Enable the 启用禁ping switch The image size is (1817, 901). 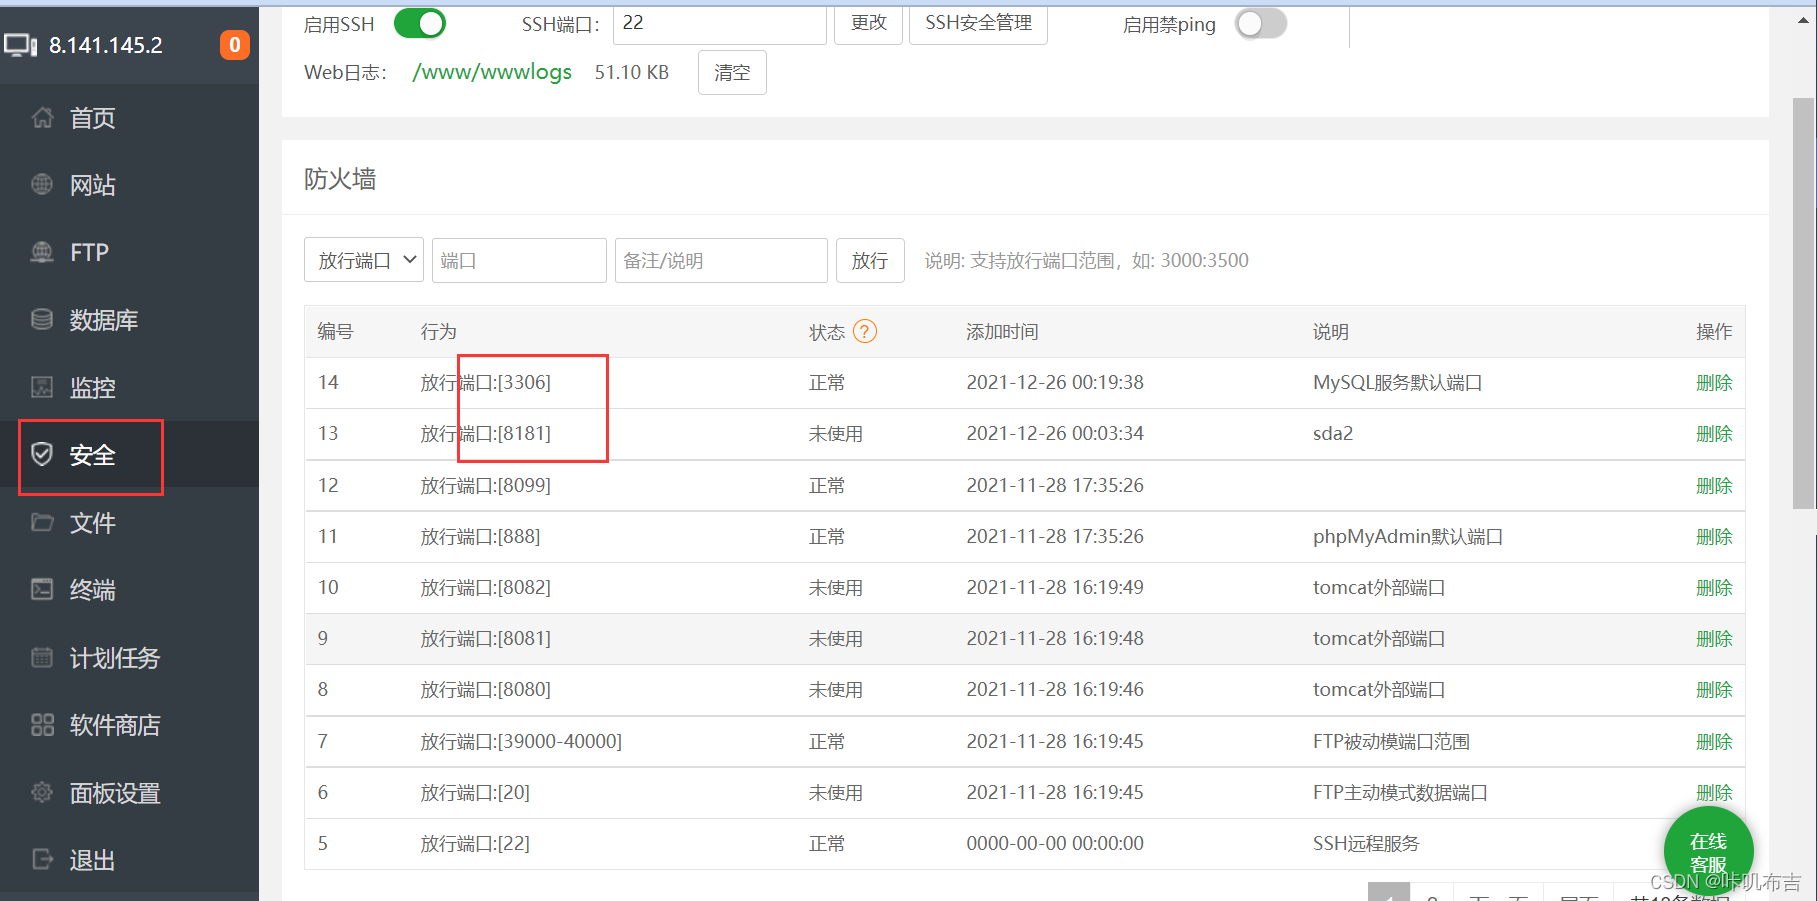click(x=1261, y=24)
